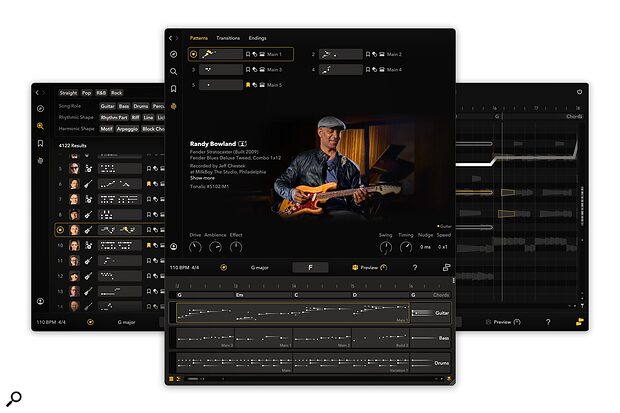This screenshot has height=413, width=620.
Task: Open the user account icon in center panel
Action: [174, 246]
